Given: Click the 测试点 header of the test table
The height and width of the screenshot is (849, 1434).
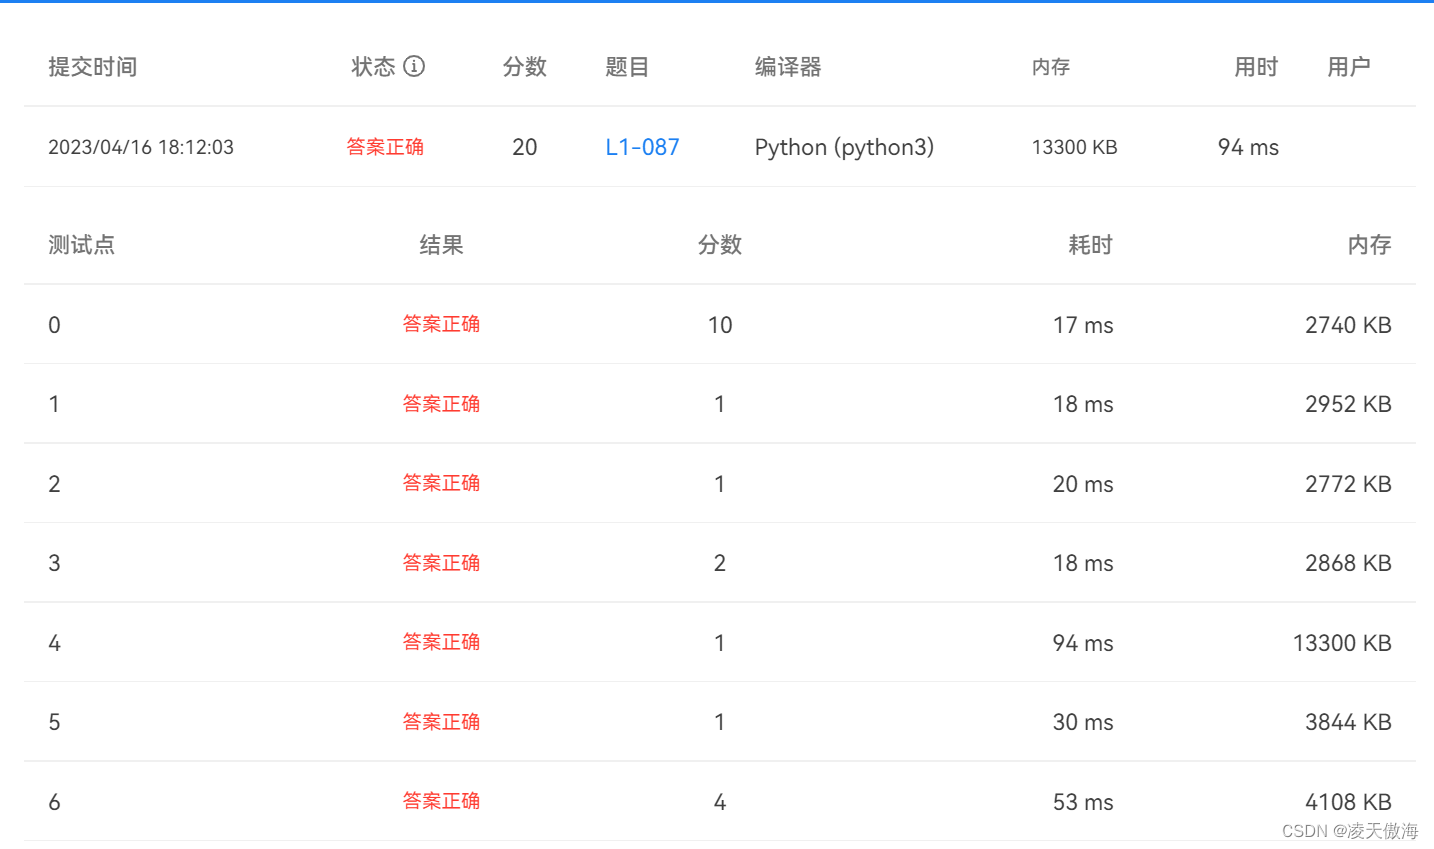Looking at the screenshot, I should point(81,244).
